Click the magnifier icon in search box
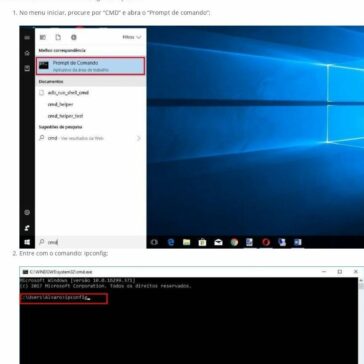 [42, 242]
